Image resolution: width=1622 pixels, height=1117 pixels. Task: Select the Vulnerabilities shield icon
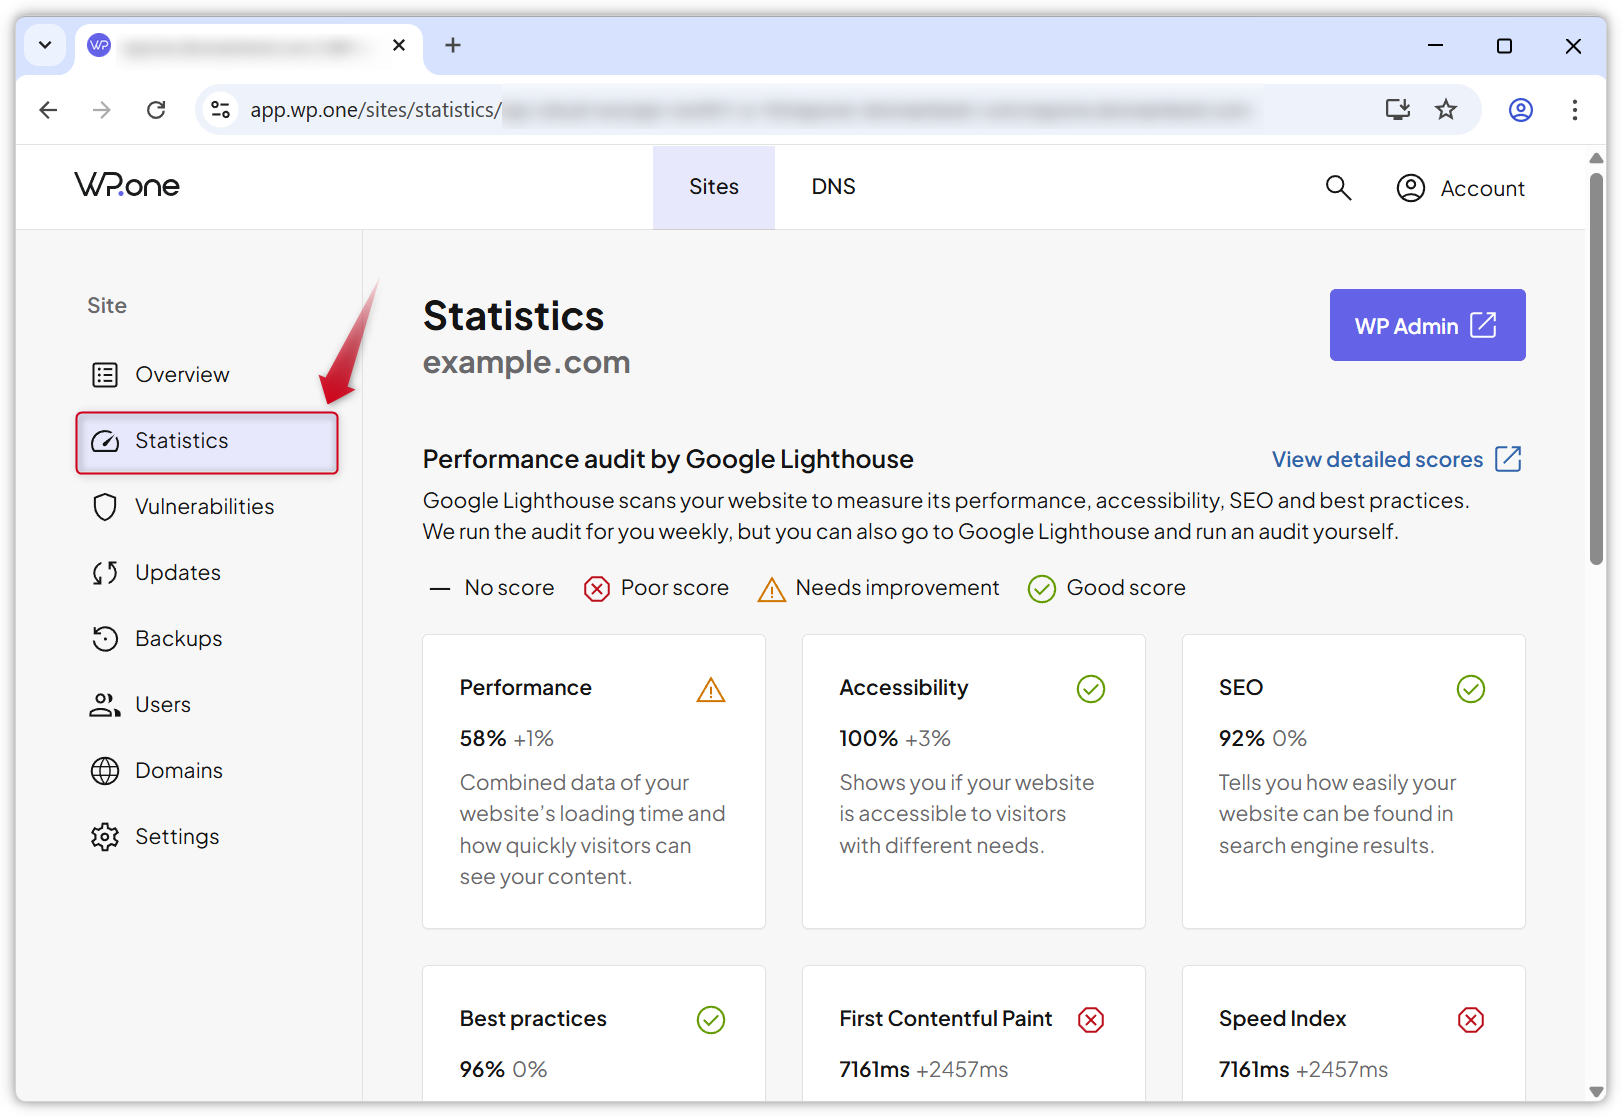click(x=106, y=507)
